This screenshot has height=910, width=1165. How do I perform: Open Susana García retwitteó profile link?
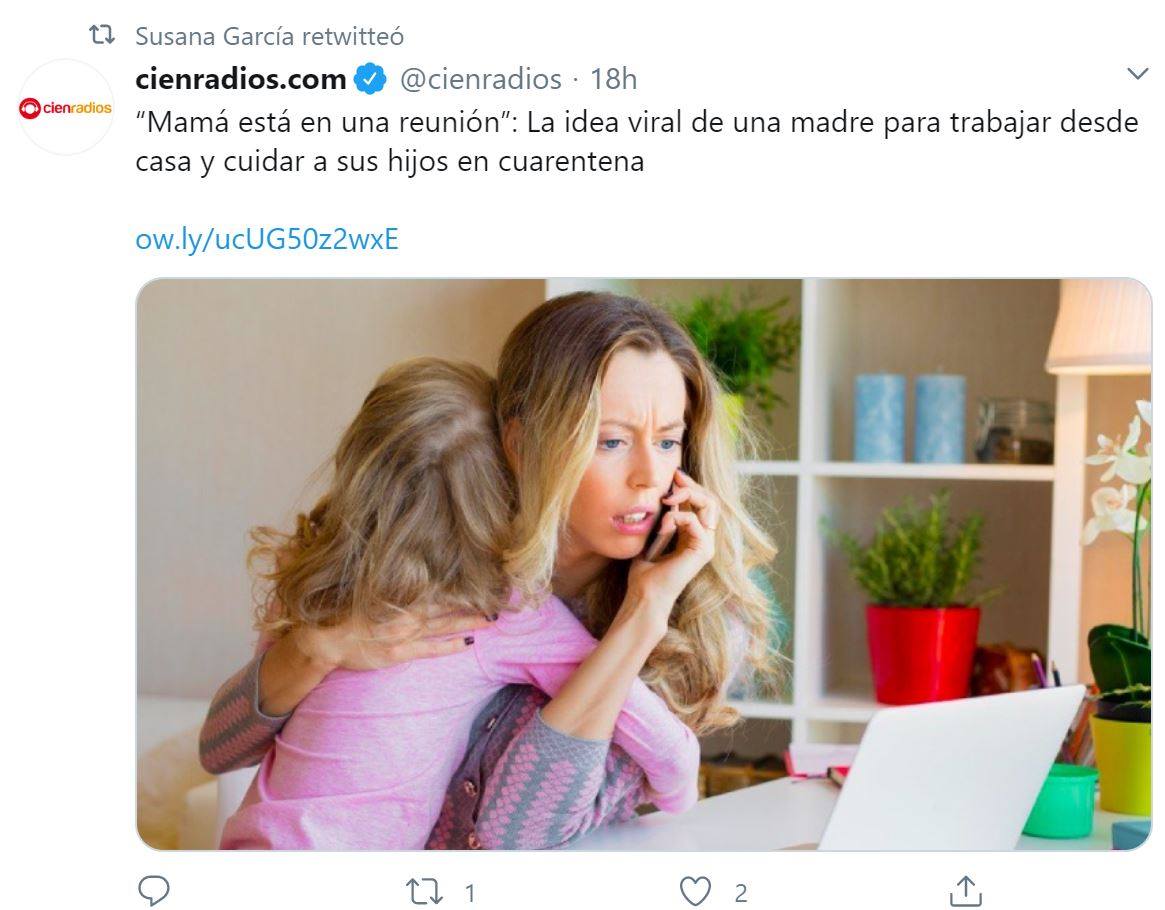(x=269, y=36)
